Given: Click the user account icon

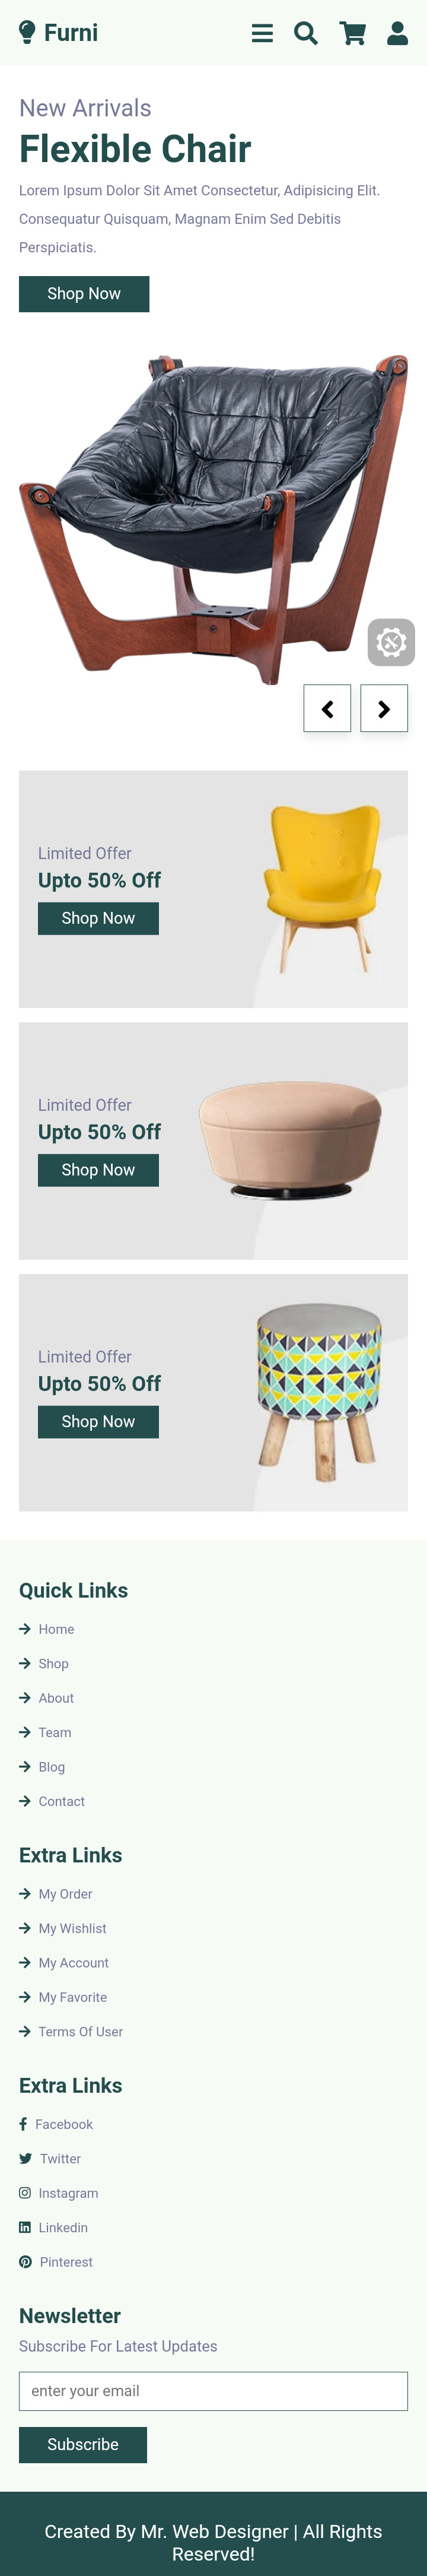Looking at the screenshot, I should [397, 33].
